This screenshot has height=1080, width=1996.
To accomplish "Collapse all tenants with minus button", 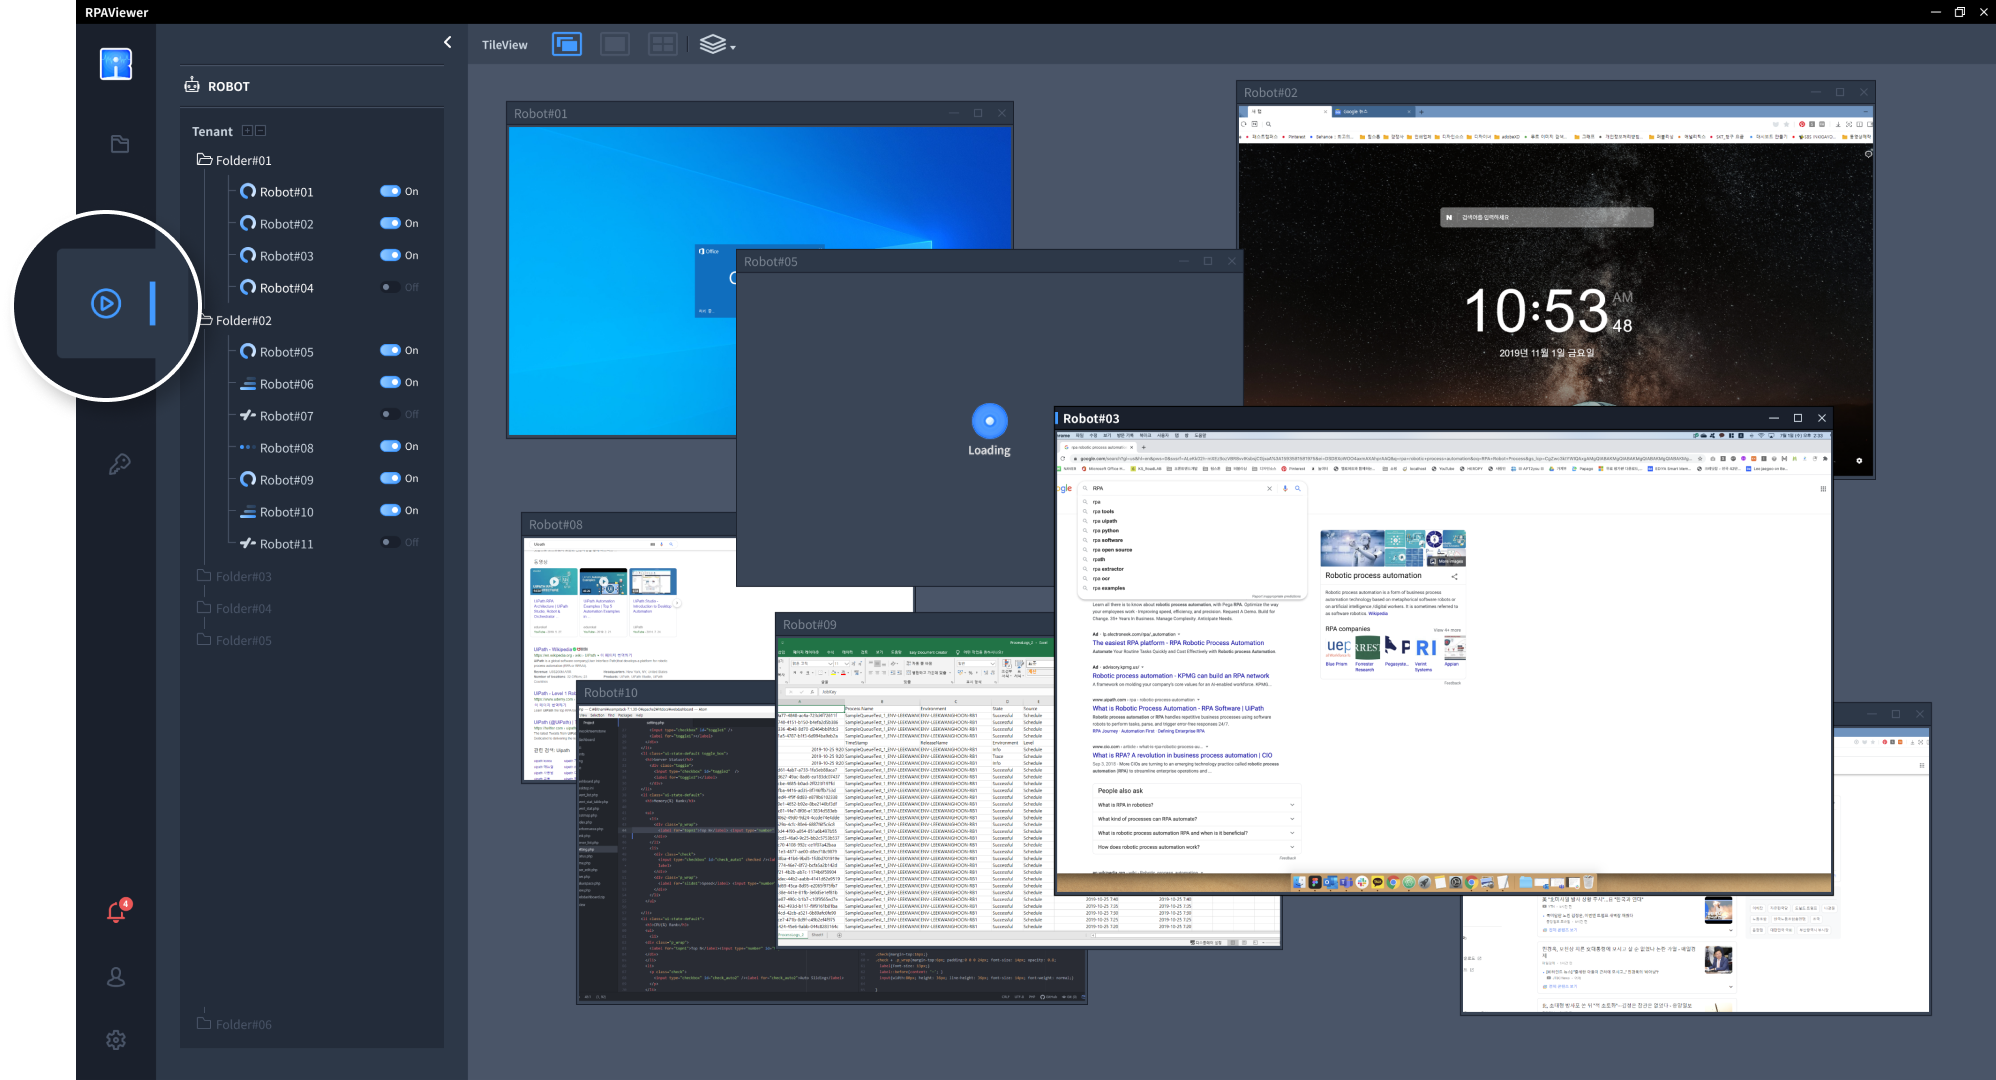I will (x=261, y=131).
